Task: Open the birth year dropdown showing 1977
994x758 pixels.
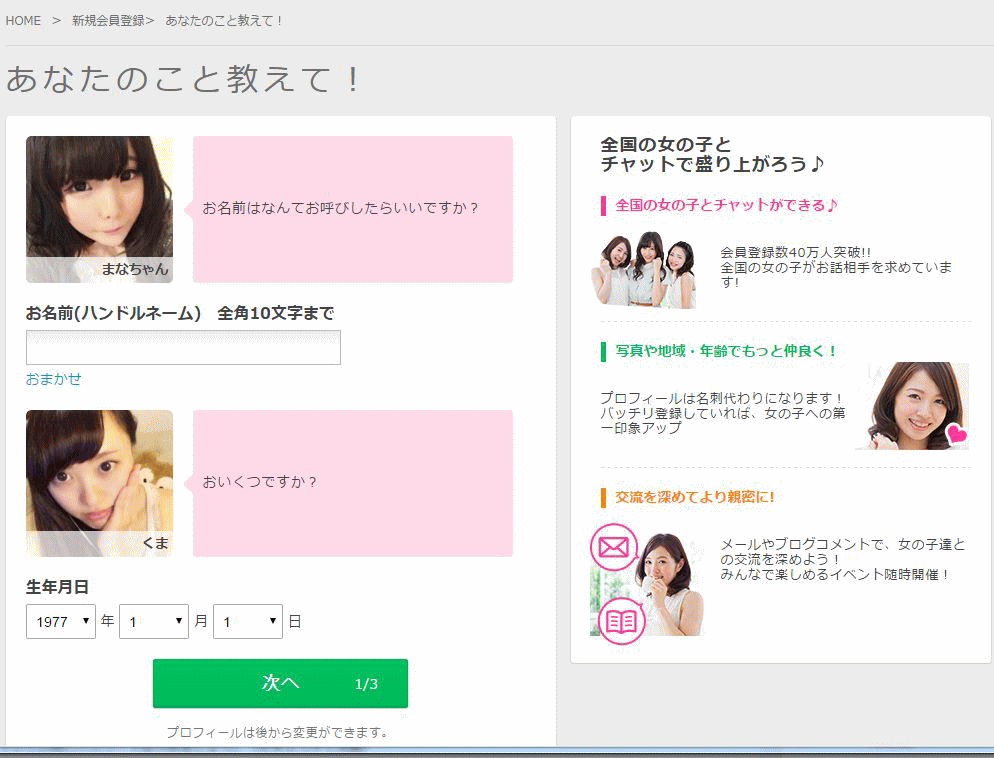Action: point(60,622)
